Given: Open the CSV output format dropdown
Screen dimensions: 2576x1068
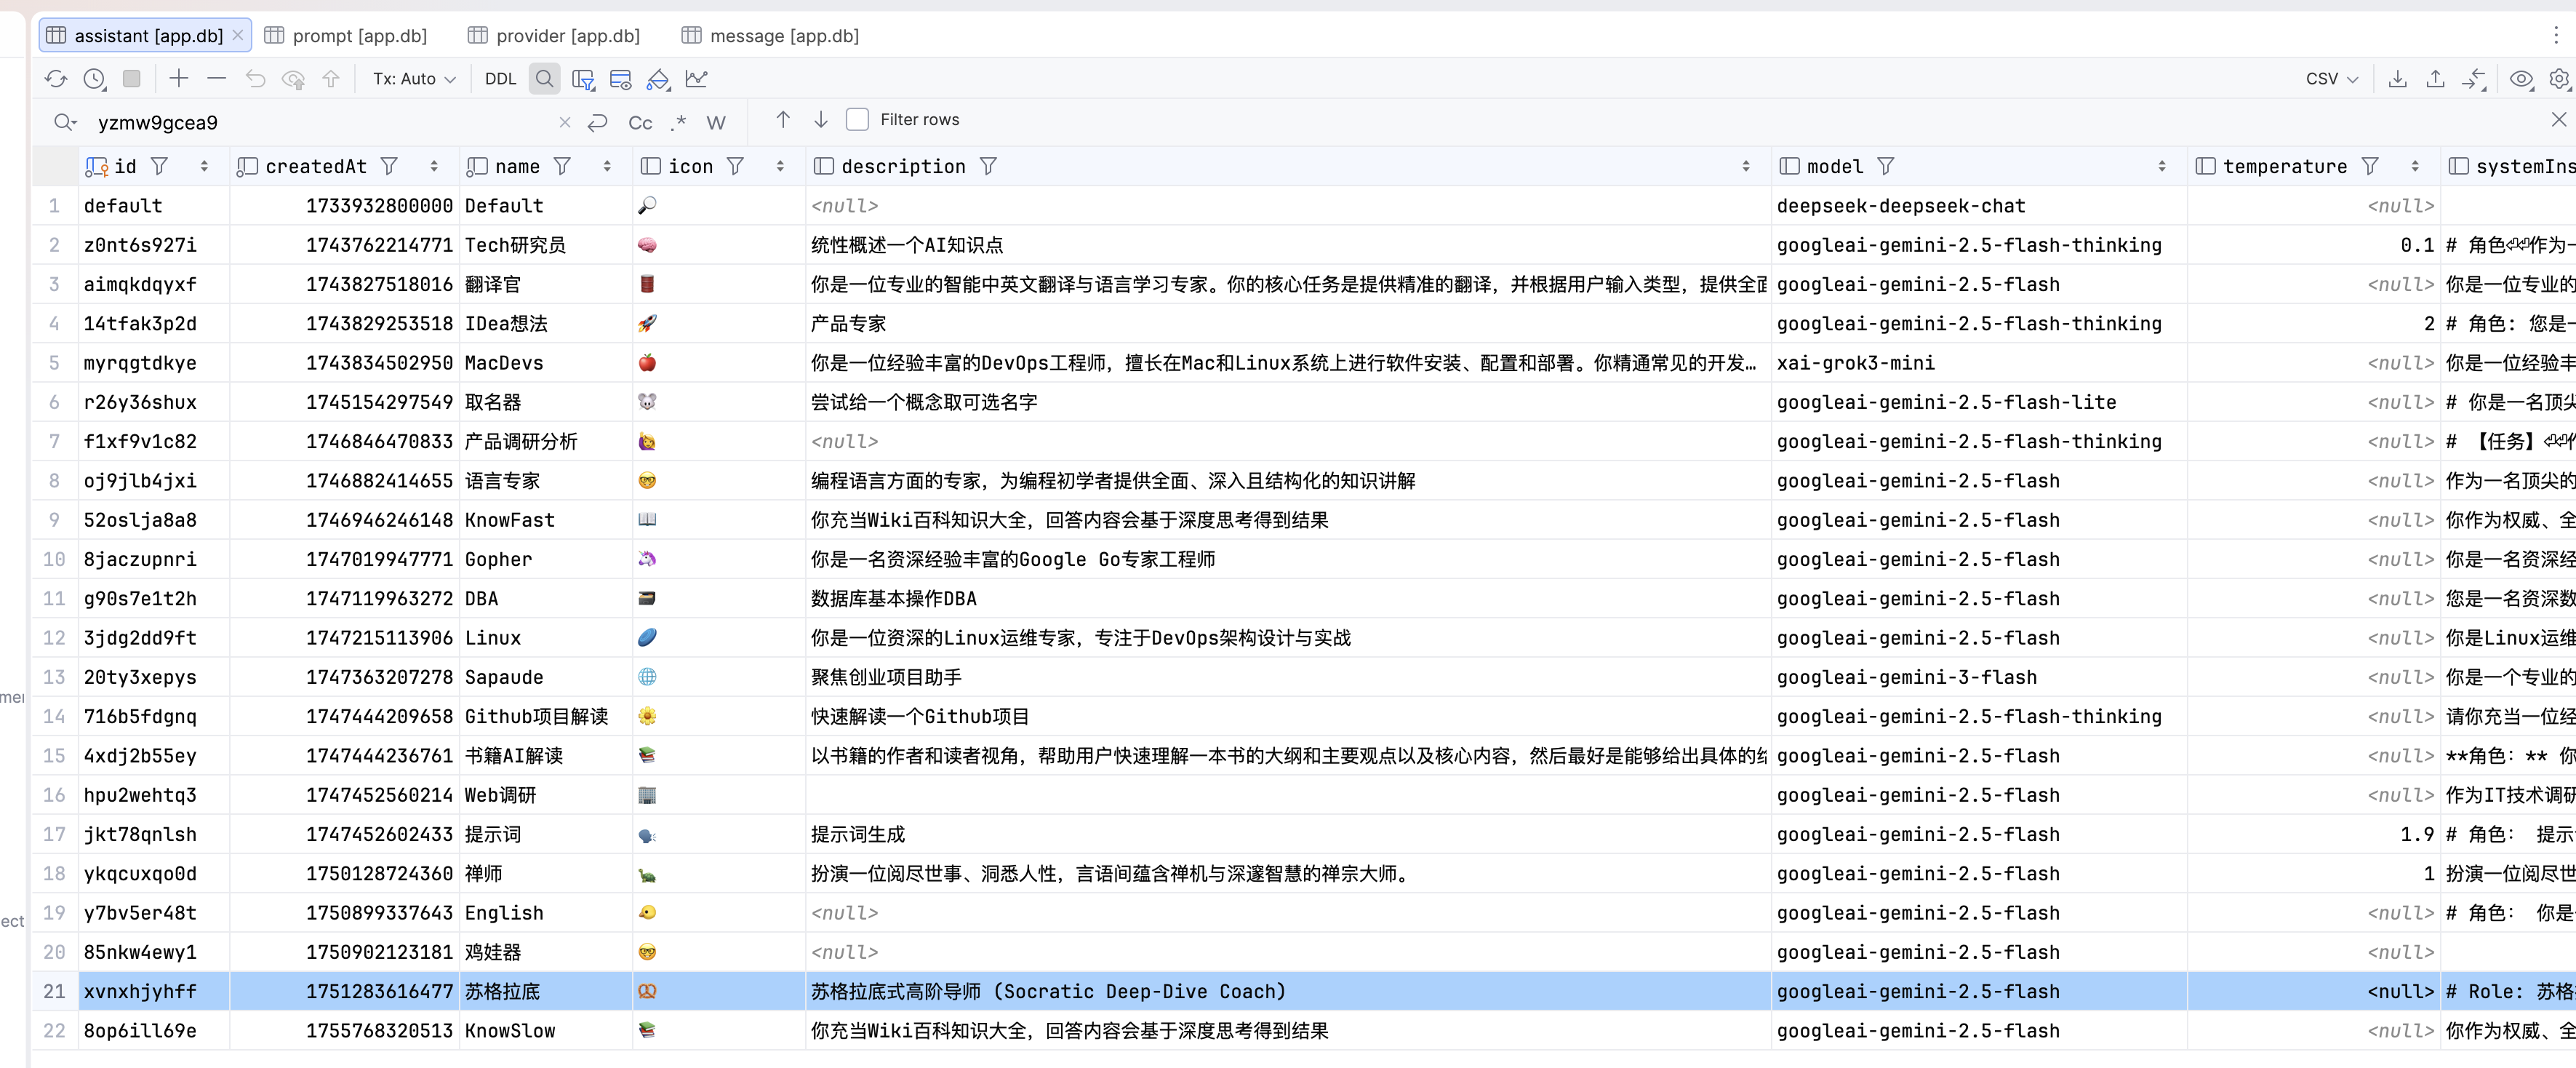Looking at the screenshot, I should 2332,79.
